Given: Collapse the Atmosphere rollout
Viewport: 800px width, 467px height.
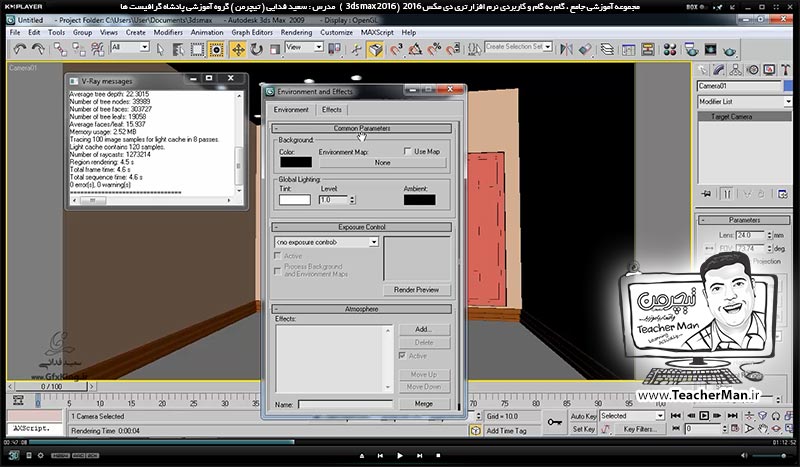Looking at the screenshot, I should pyautogui.click(x=362, y=309).
